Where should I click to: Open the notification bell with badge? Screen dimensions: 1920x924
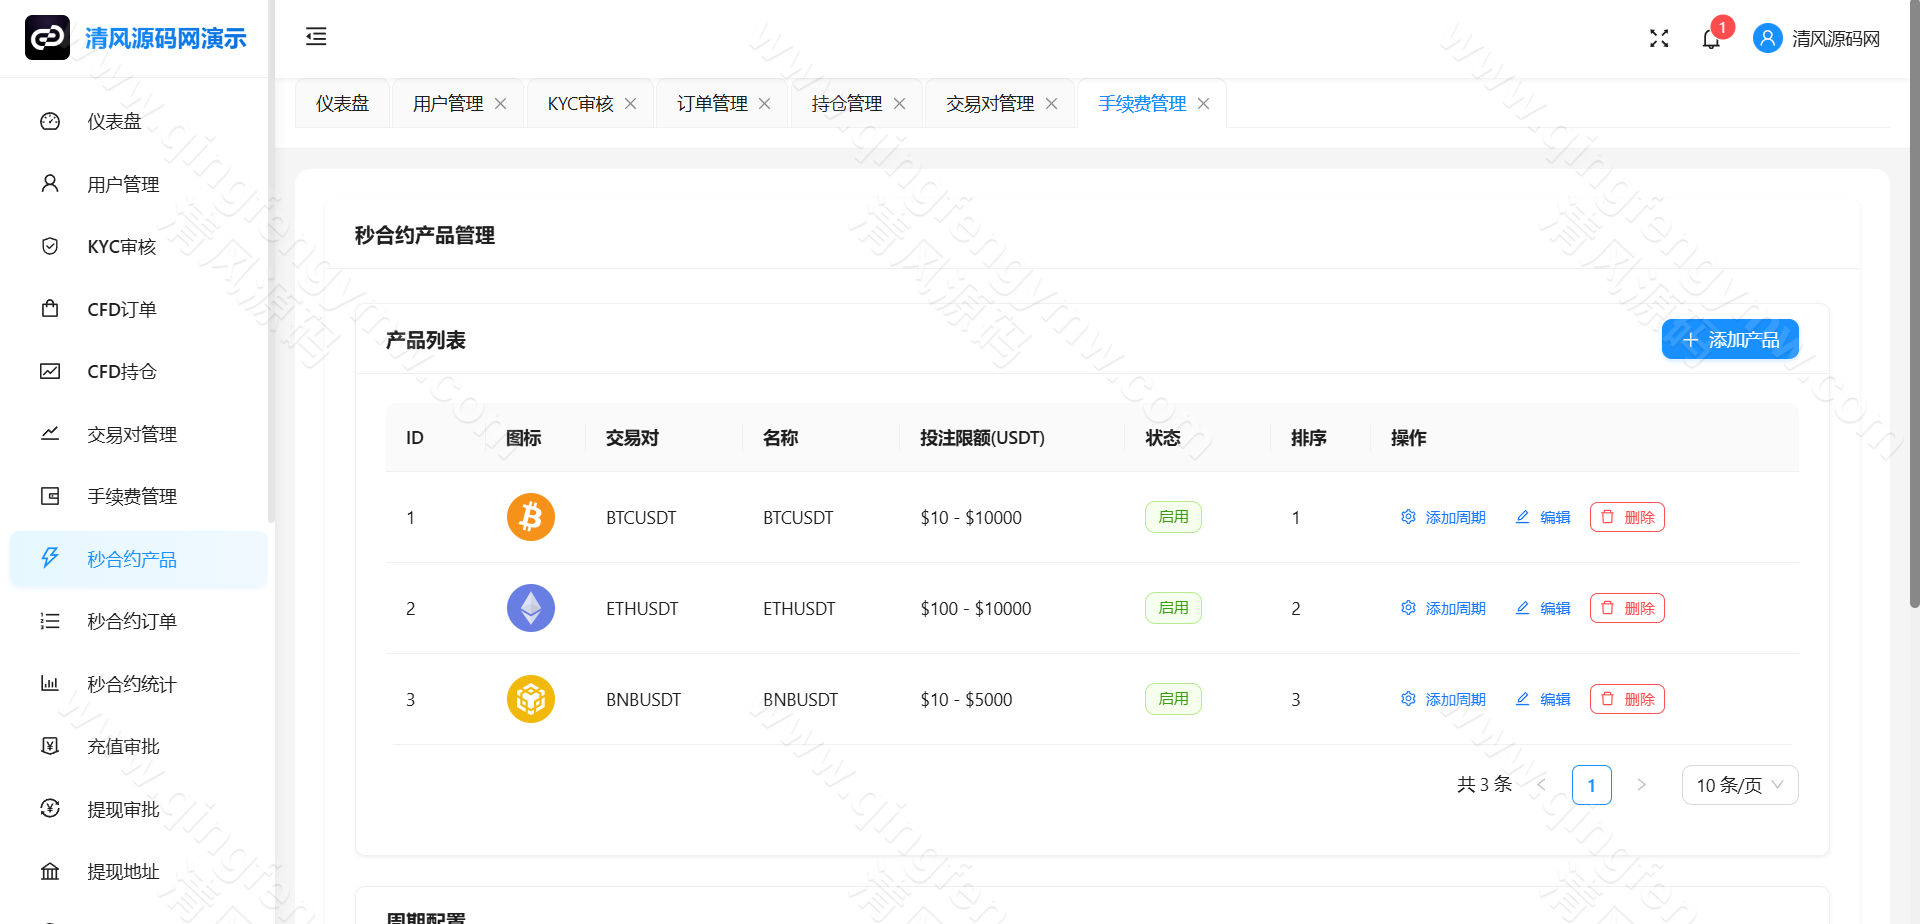click(1711, 38)
